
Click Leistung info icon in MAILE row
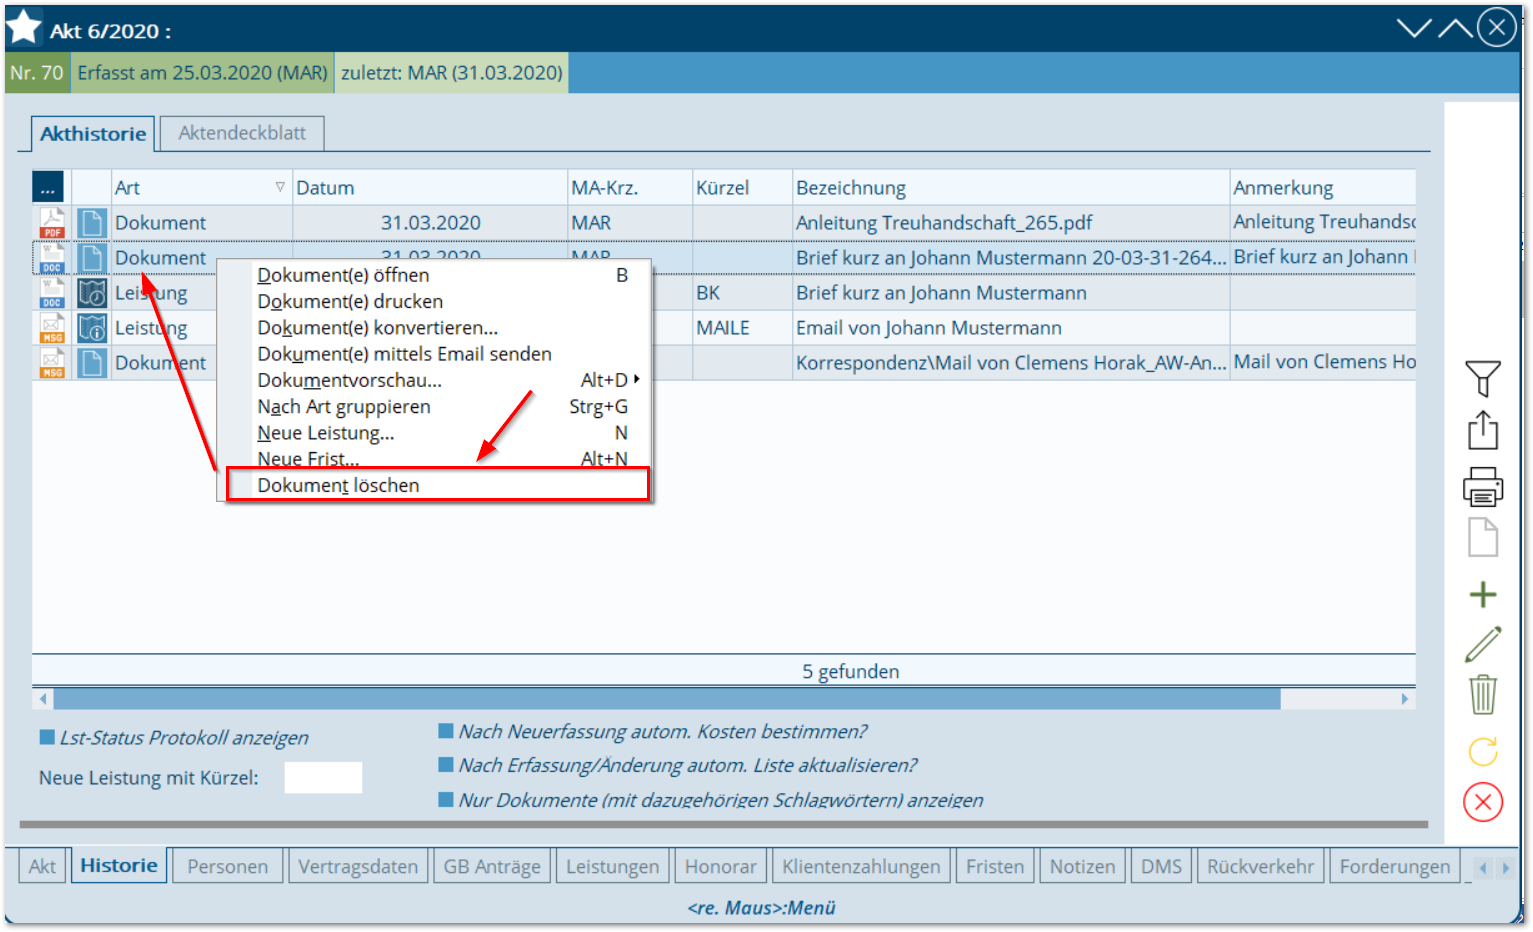(92, 327)
